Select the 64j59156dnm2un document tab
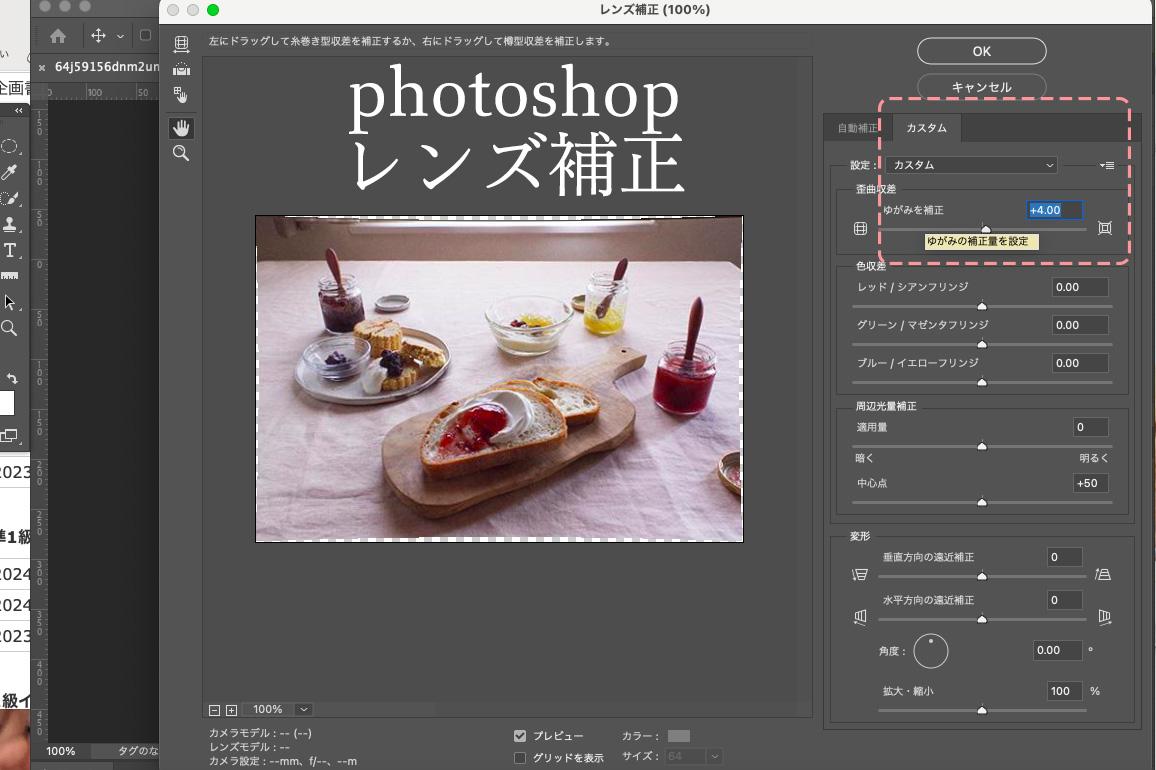The width and height of the screenshot is (1156, 770). pos(106,67)
